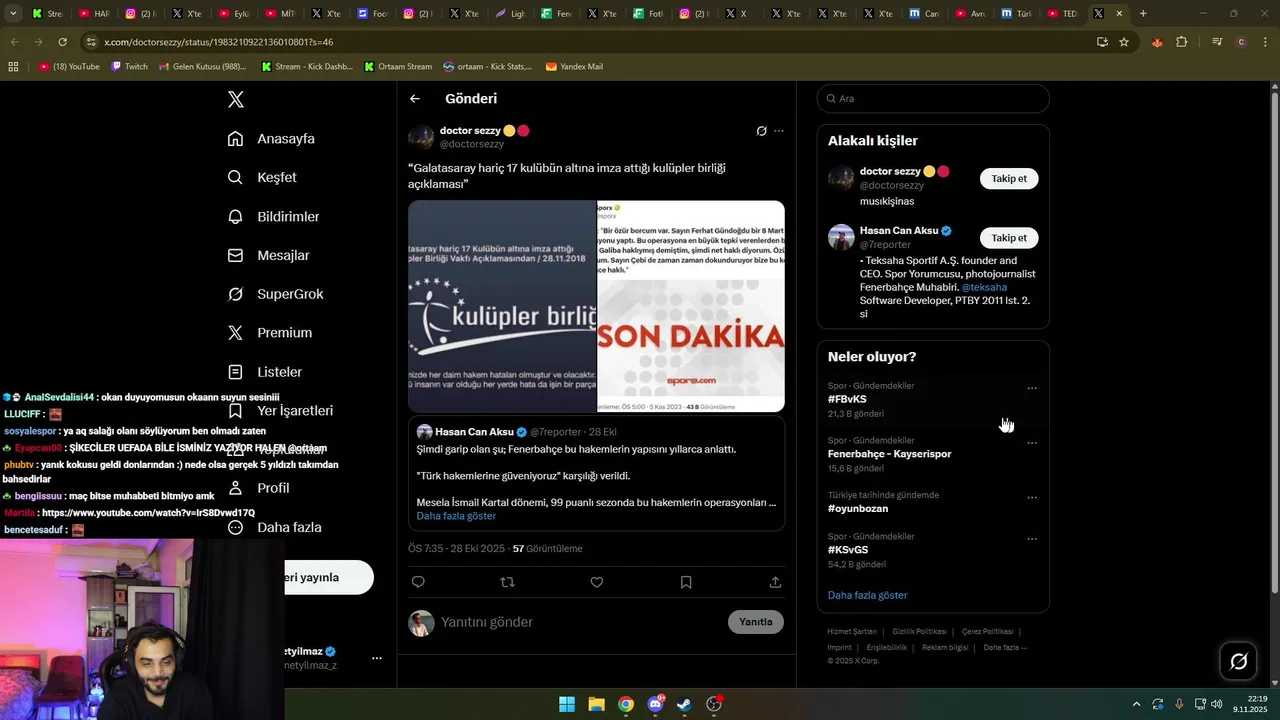Viewport: 1280px width, 720px height.
Task: Click the Anasayfa home icon
Action: point(236,139)
